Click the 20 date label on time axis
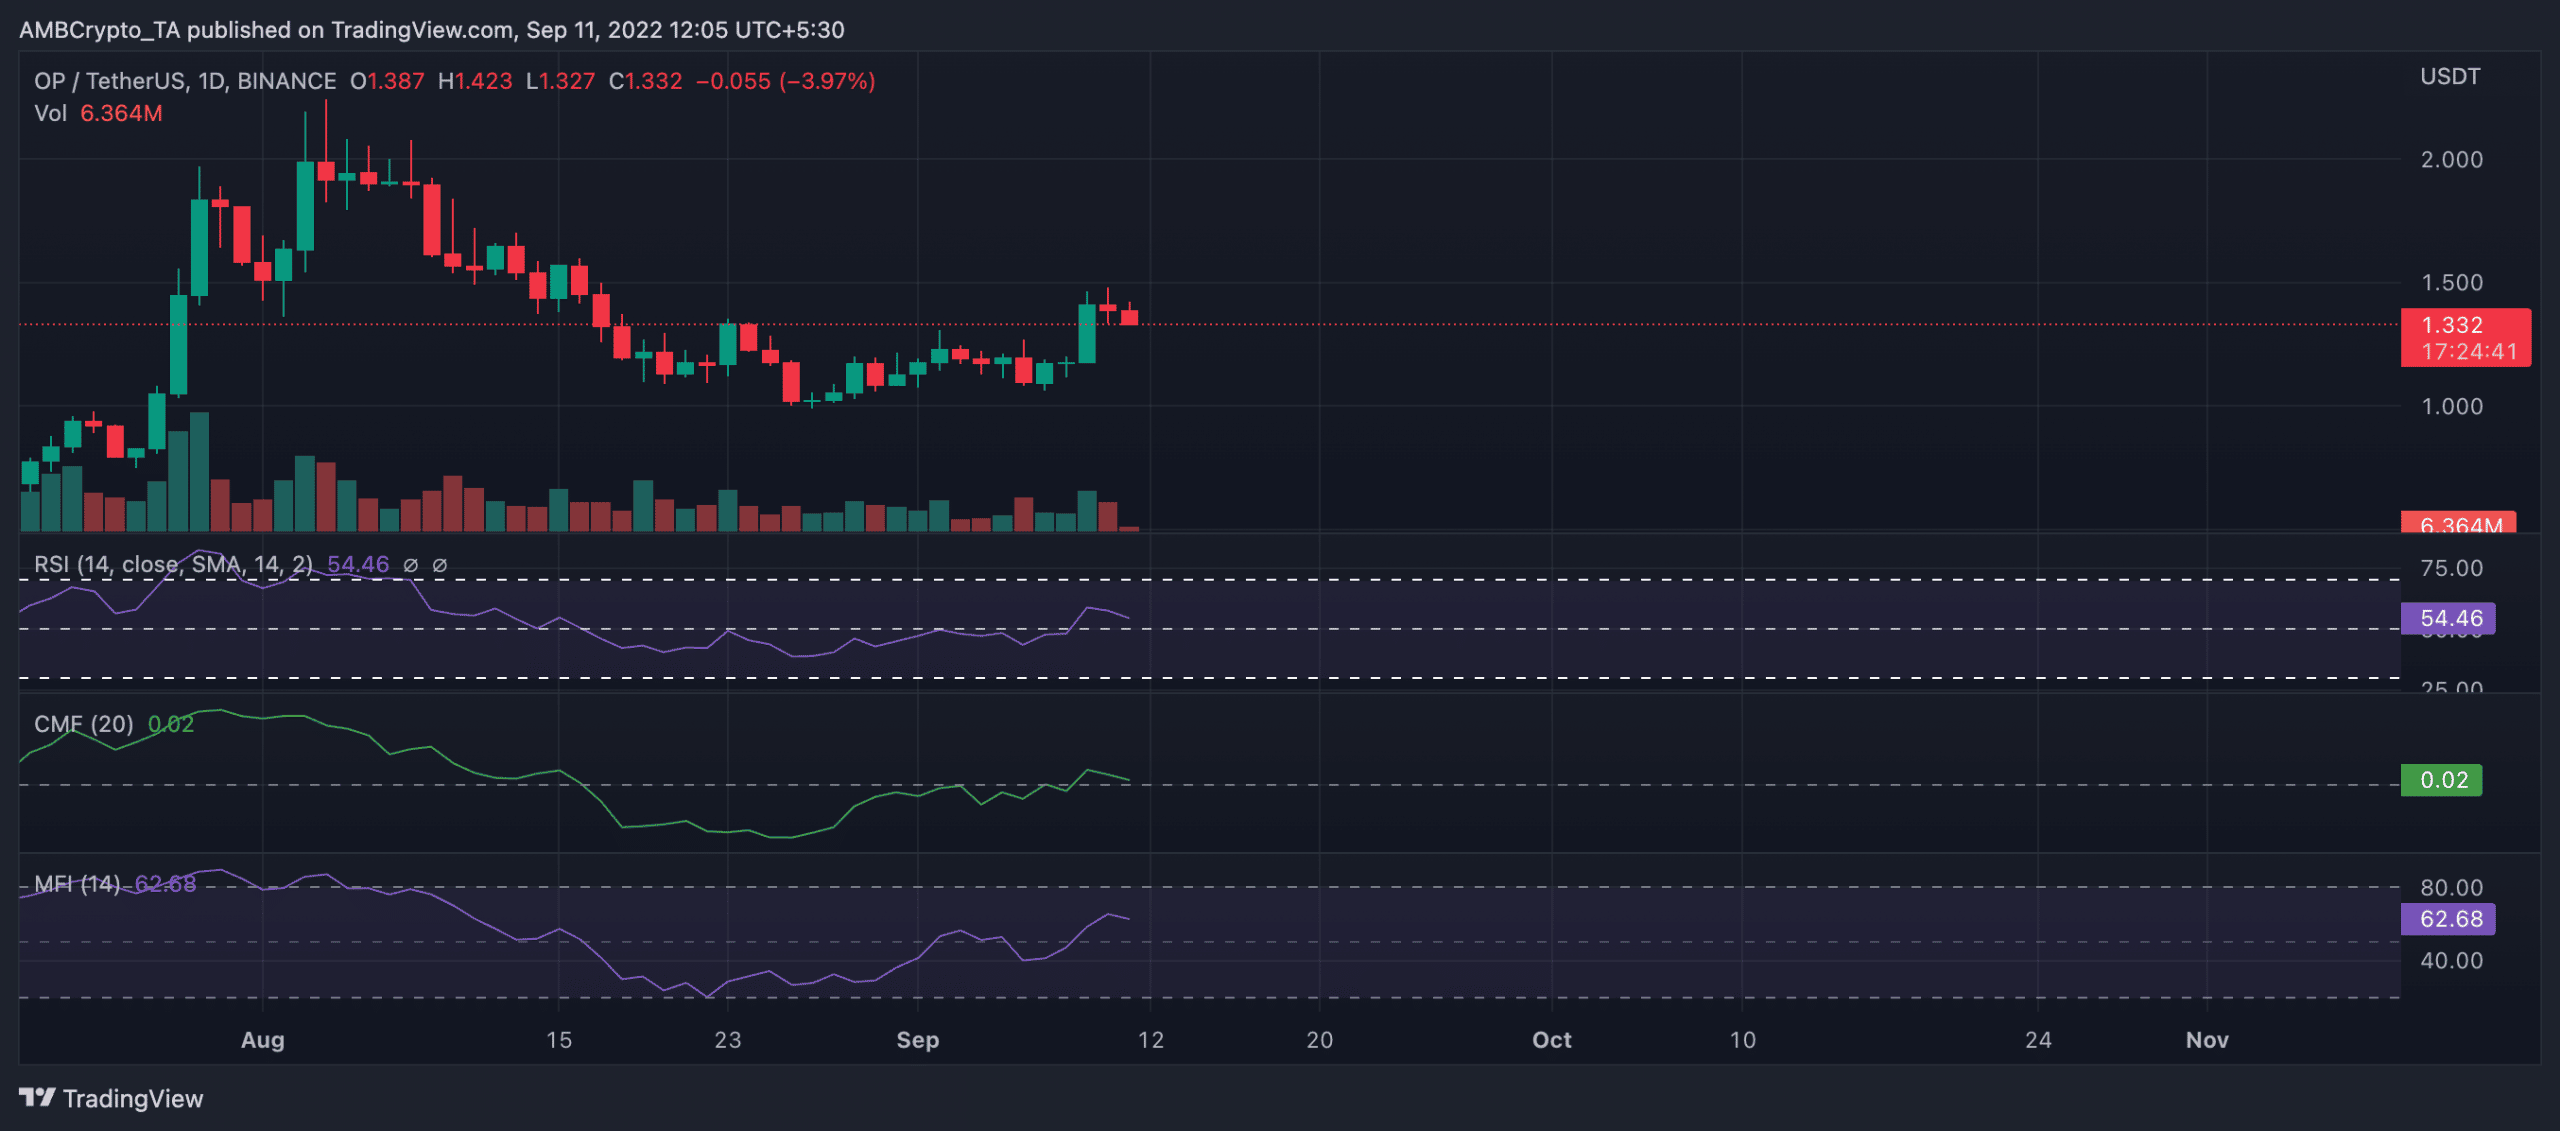Screen dimensions: 2560x1131 (1320, 1040)
